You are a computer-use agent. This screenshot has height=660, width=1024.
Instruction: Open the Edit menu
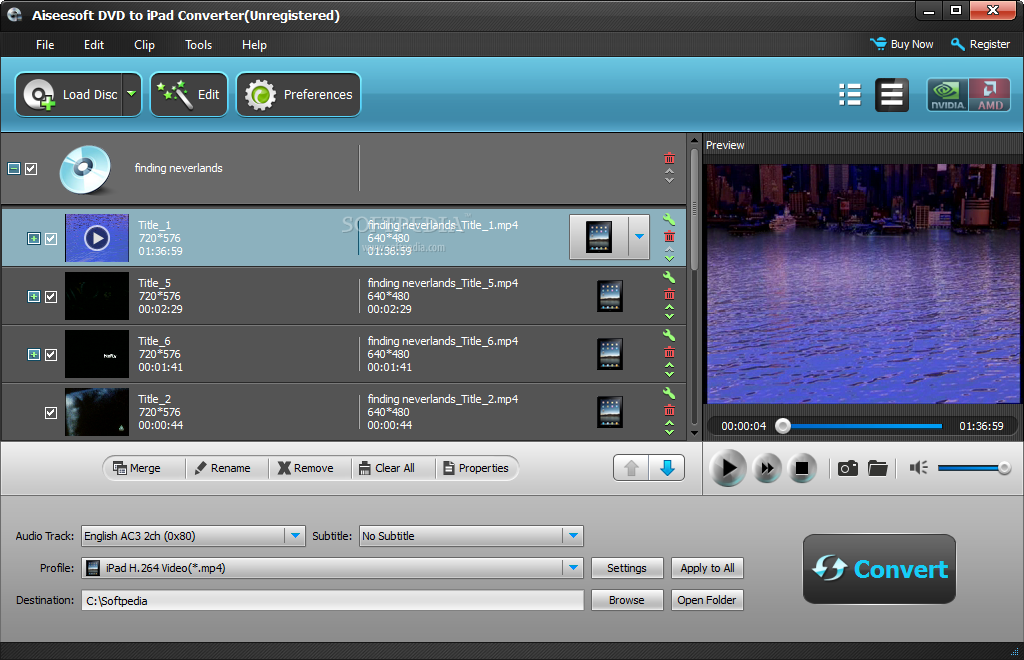click(94, 45)
